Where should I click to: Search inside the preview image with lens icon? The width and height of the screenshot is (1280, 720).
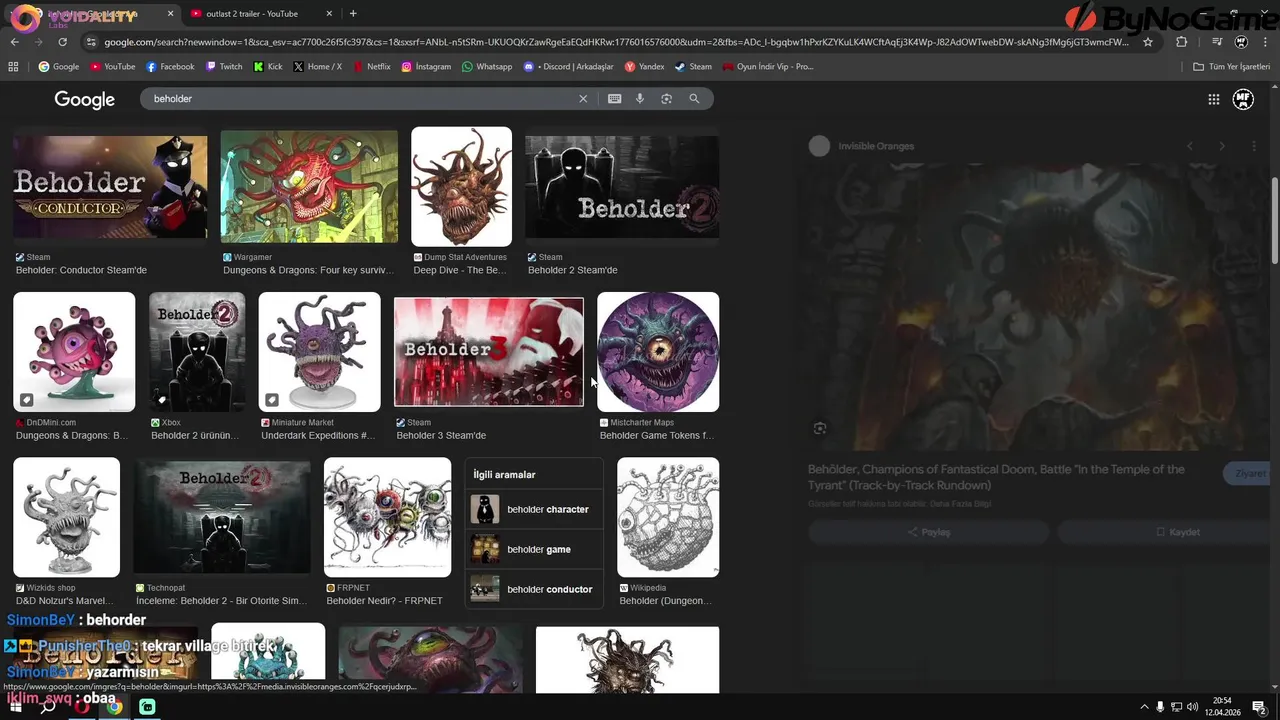[x=820, y=428]
